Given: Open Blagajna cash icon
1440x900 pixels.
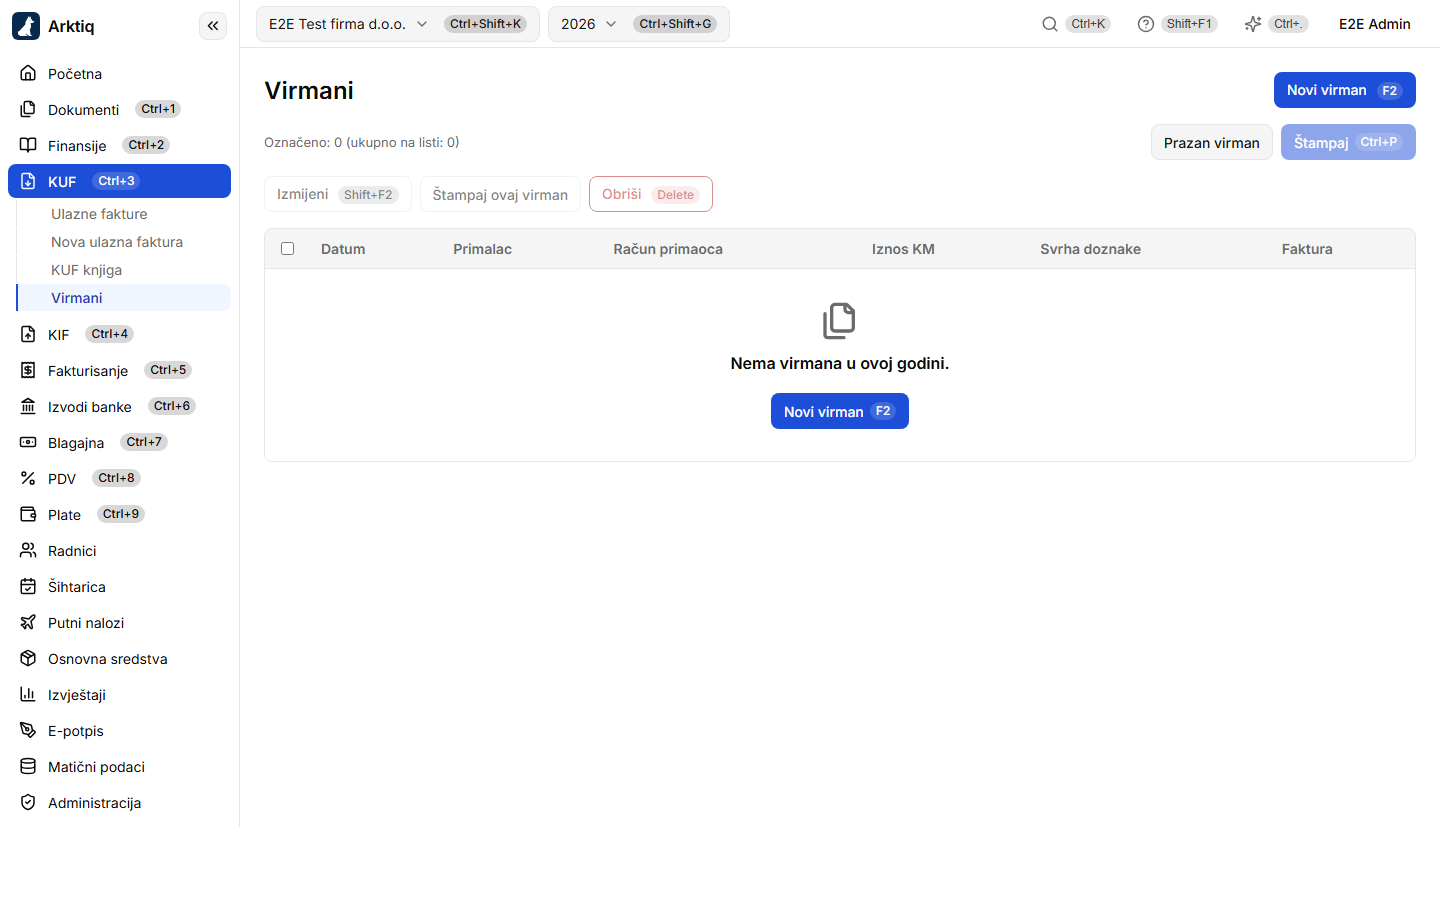Looking at the screenshot, I should (x=28, y=442).
